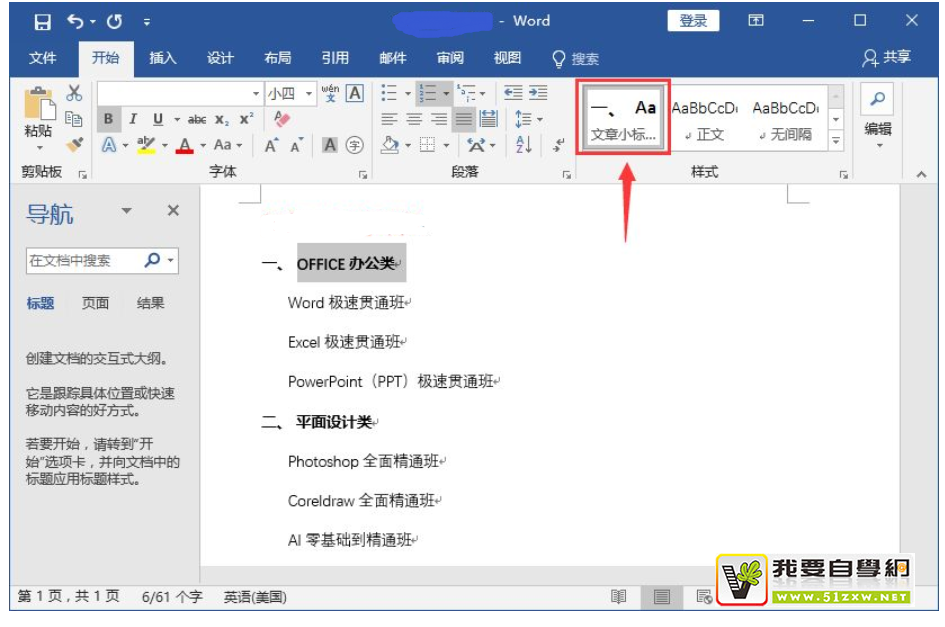Toggle justified paragraph alignment

463,119
